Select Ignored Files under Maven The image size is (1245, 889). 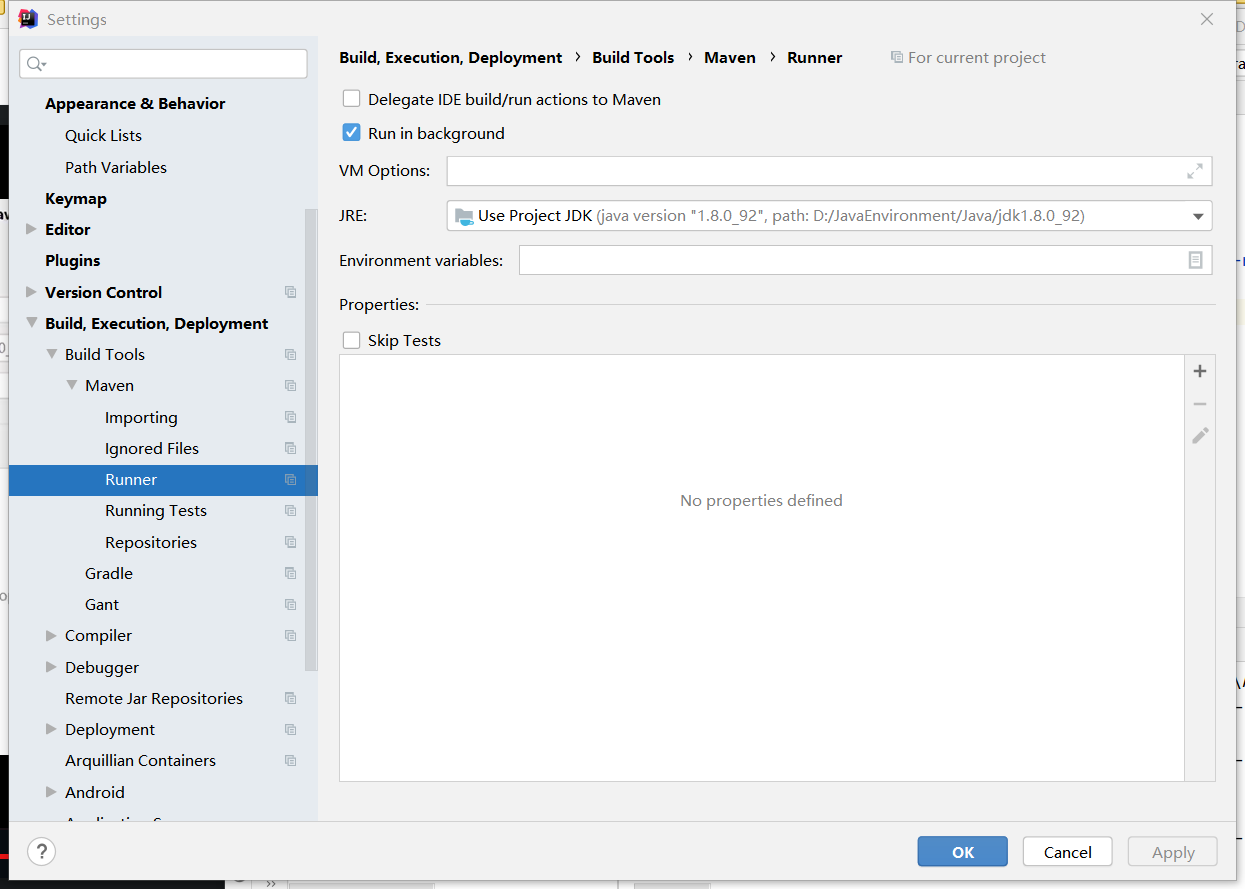152,448
